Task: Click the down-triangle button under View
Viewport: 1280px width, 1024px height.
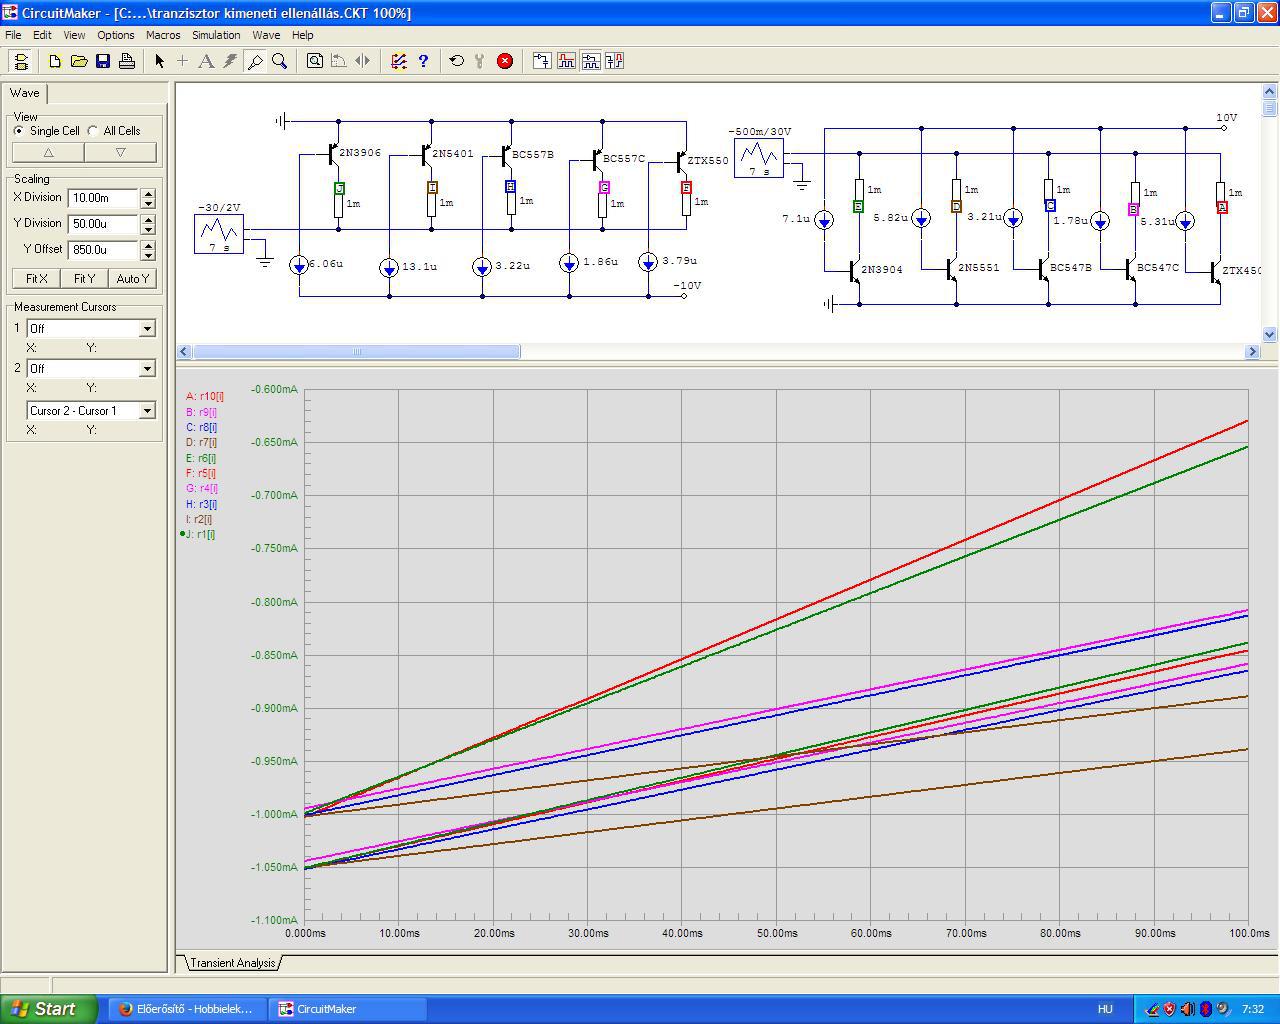Action: (120, 153)
